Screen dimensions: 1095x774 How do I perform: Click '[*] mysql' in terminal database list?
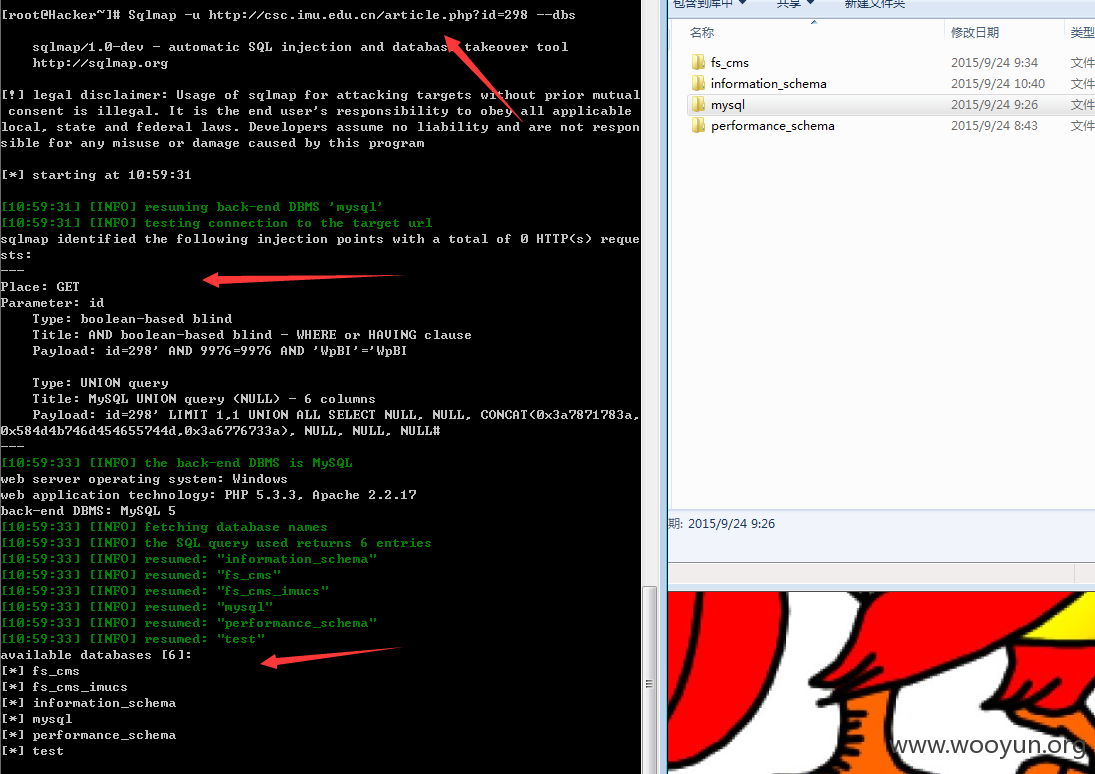[36, 719]
